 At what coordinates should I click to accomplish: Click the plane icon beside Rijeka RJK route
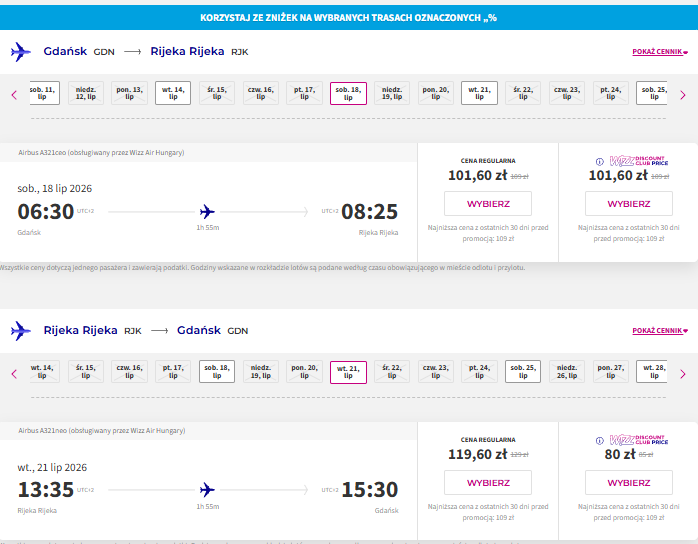(x=20, y=331)
